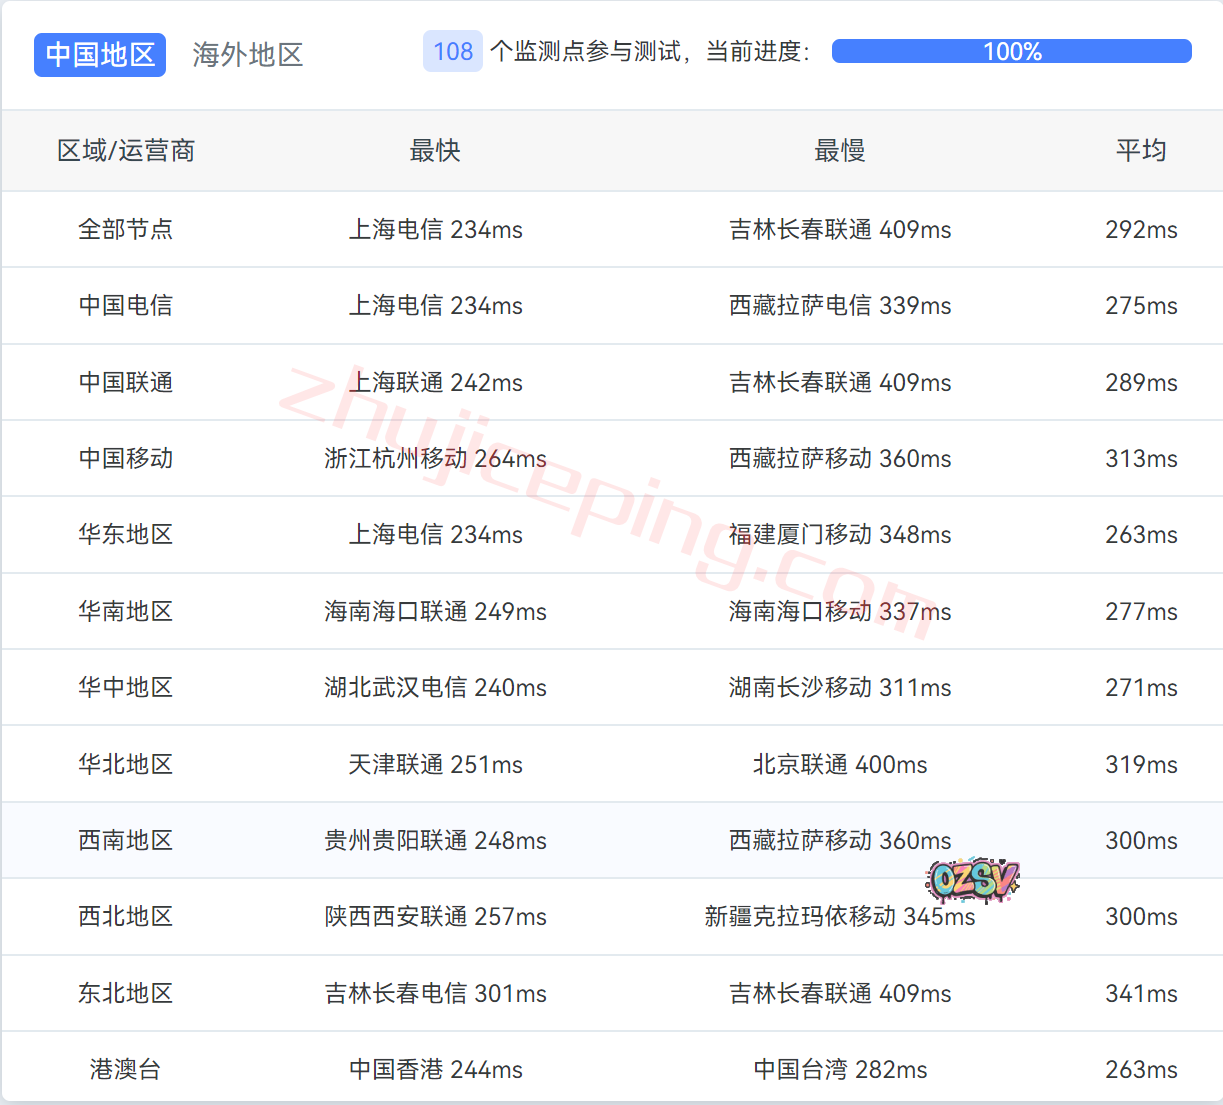The image size is (1223, 1105).
Task: Click the 108 monitoring points badge
Action: coord(452,52)
